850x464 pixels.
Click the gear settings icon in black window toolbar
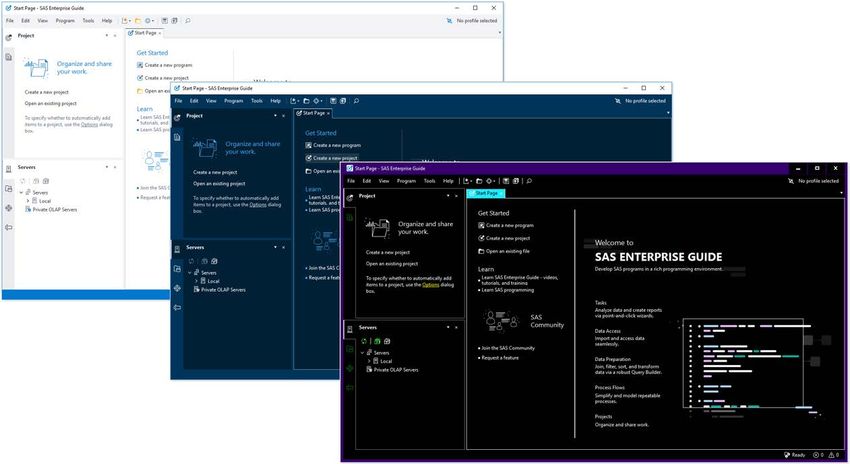[489, 181]
